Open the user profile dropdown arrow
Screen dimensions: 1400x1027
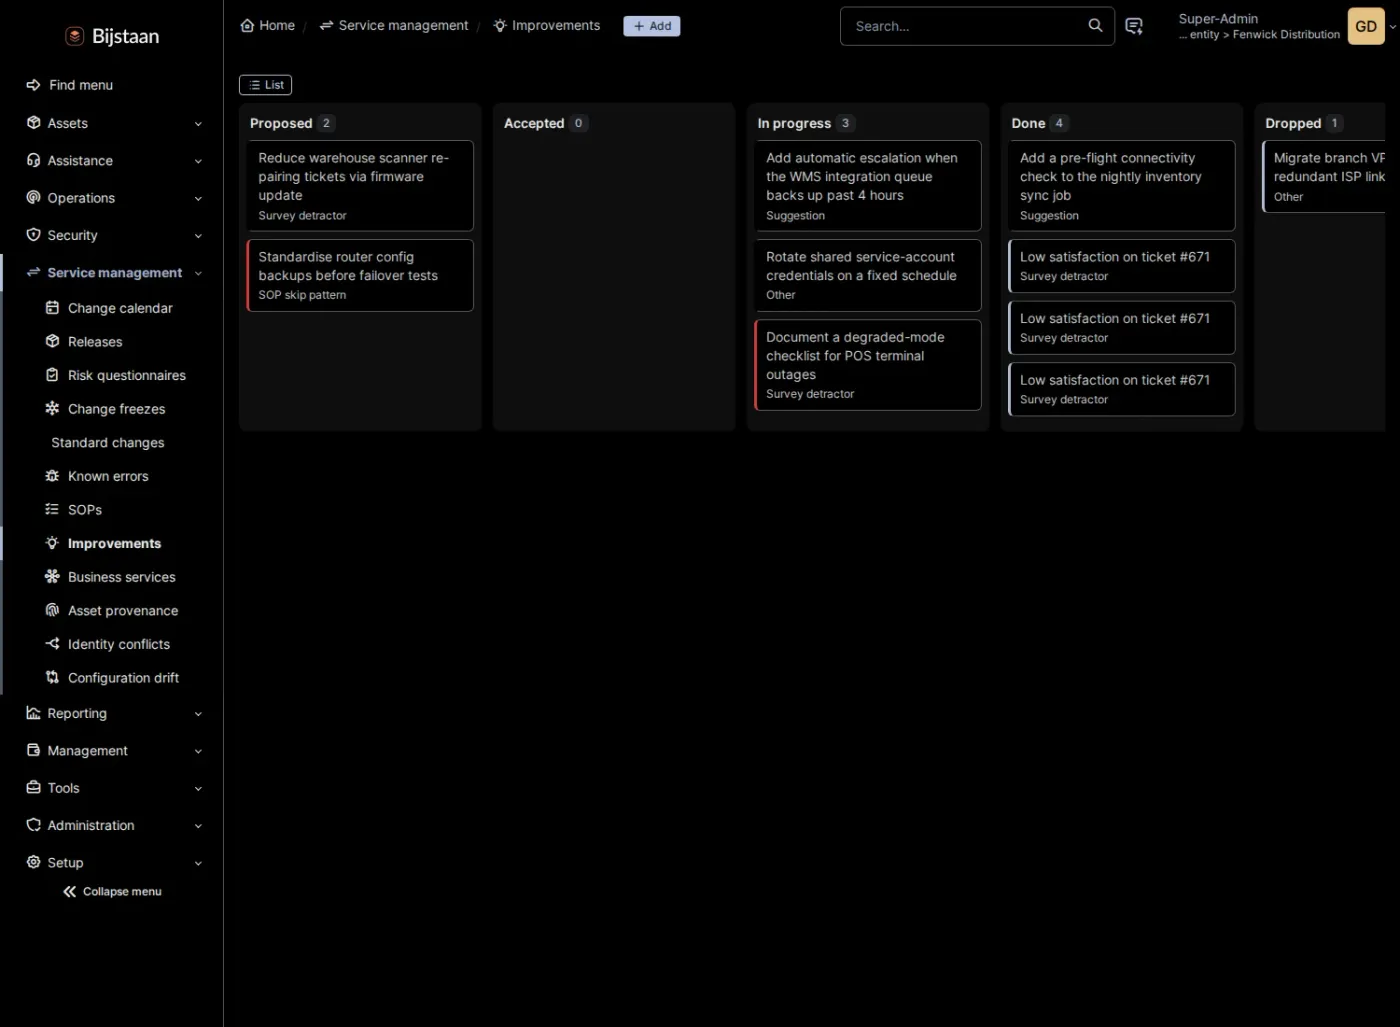[x=1393, y=27]
